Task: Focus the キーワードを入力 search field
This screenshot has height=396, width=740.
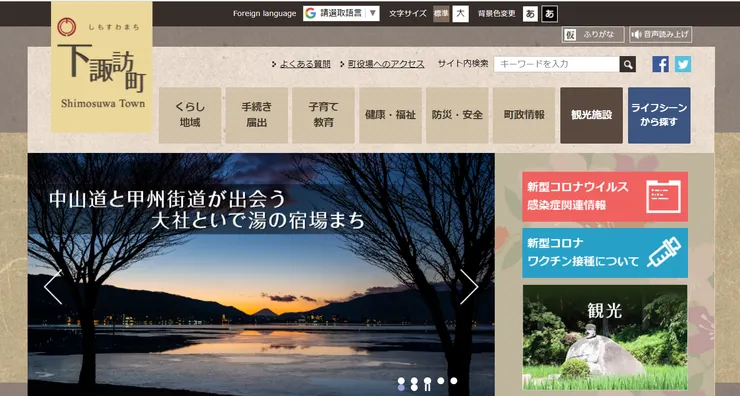Action: [556, 64]
